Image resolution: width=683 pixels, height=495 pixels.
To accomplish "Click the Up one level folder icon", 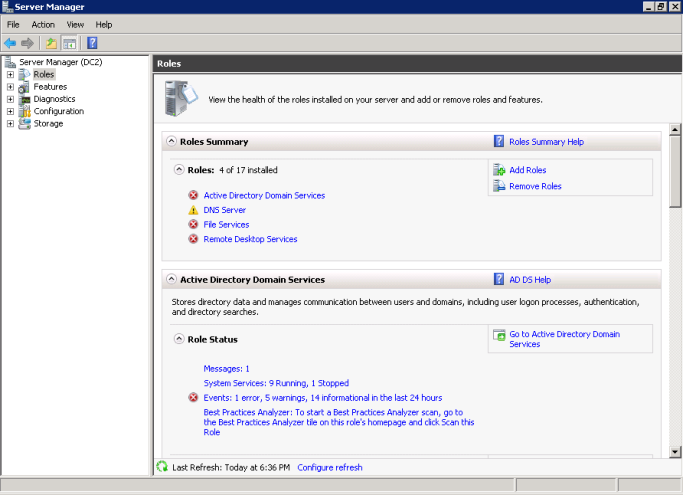I will click(51, 43).
